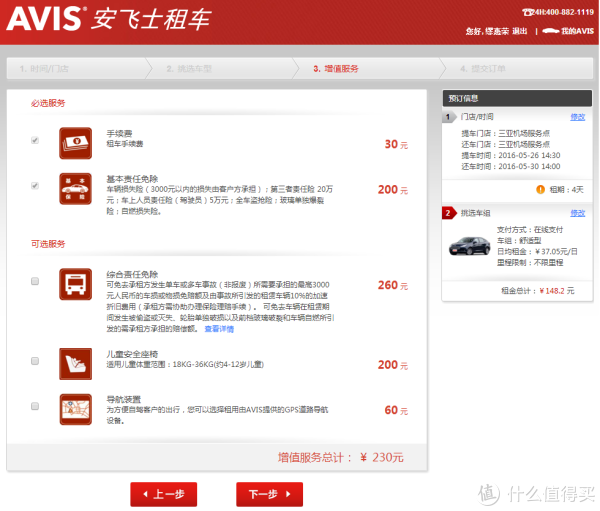Enable the 综合责任免除 checkbox
This screenshot has height=511, width=600.
click(x=35, y=281)
